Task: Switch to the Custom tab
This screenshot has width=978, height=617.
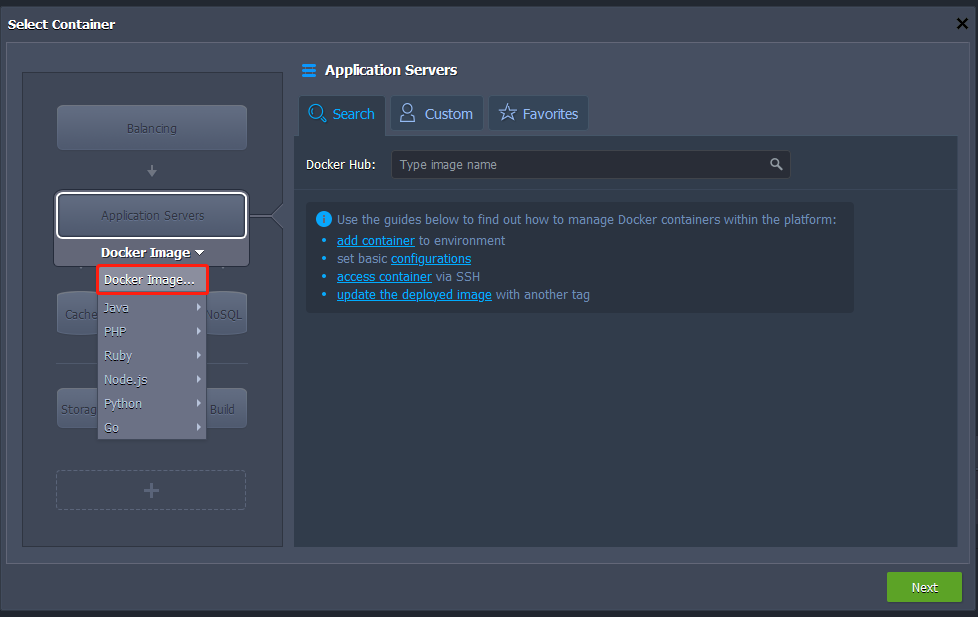Action: pos(437,114)
